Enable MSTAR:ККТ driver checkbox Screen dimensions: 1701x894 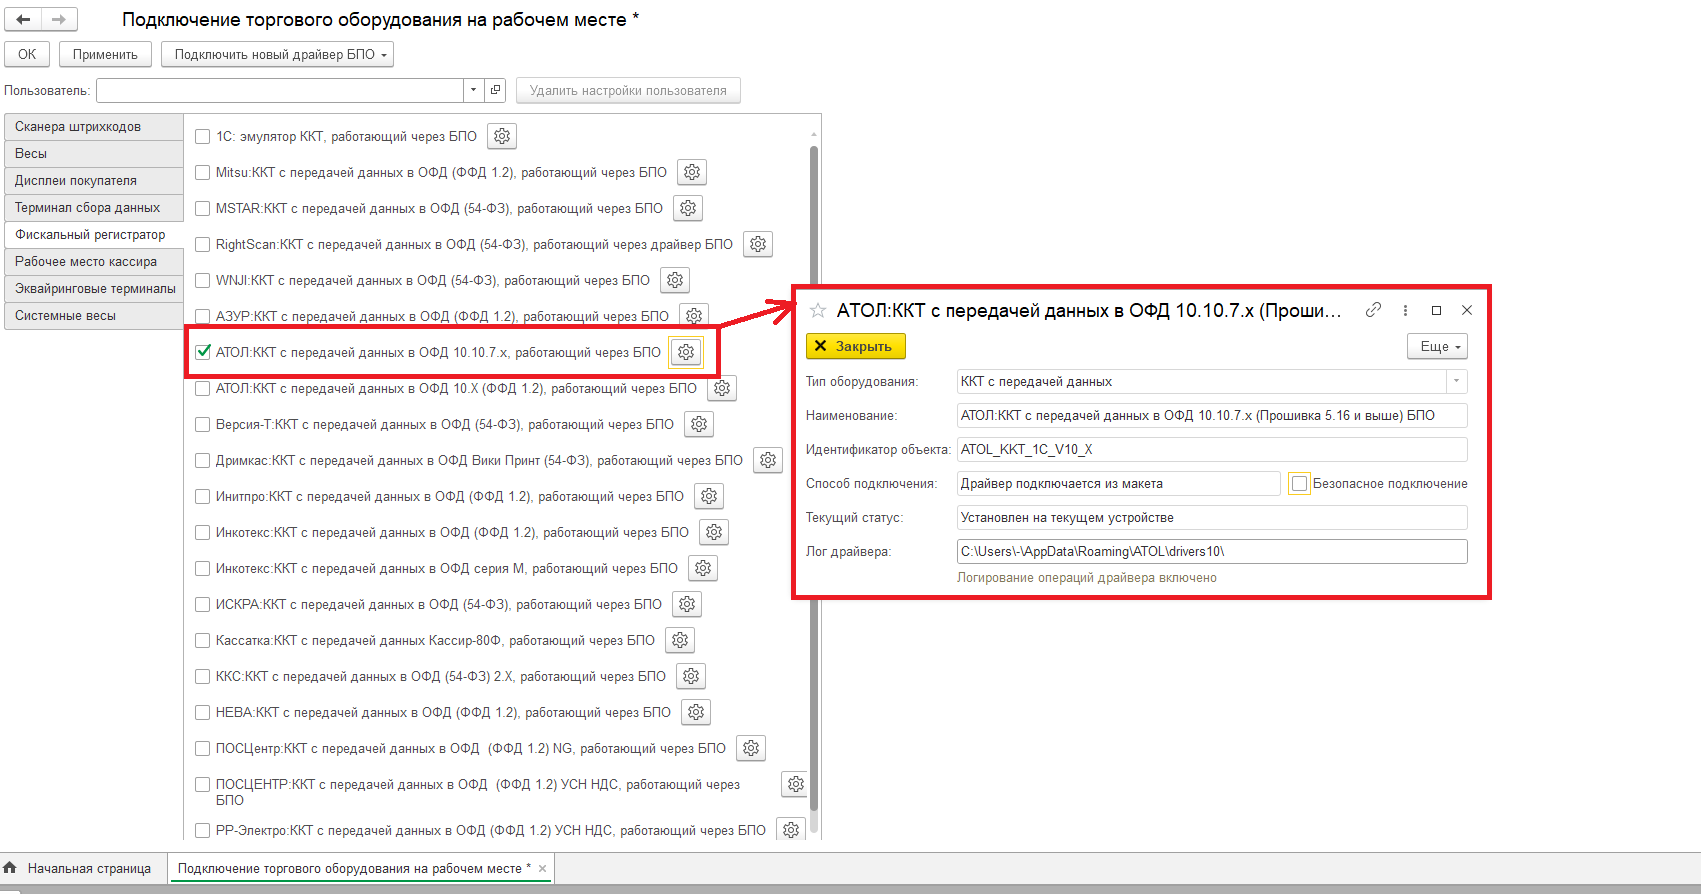pos(203,208)
